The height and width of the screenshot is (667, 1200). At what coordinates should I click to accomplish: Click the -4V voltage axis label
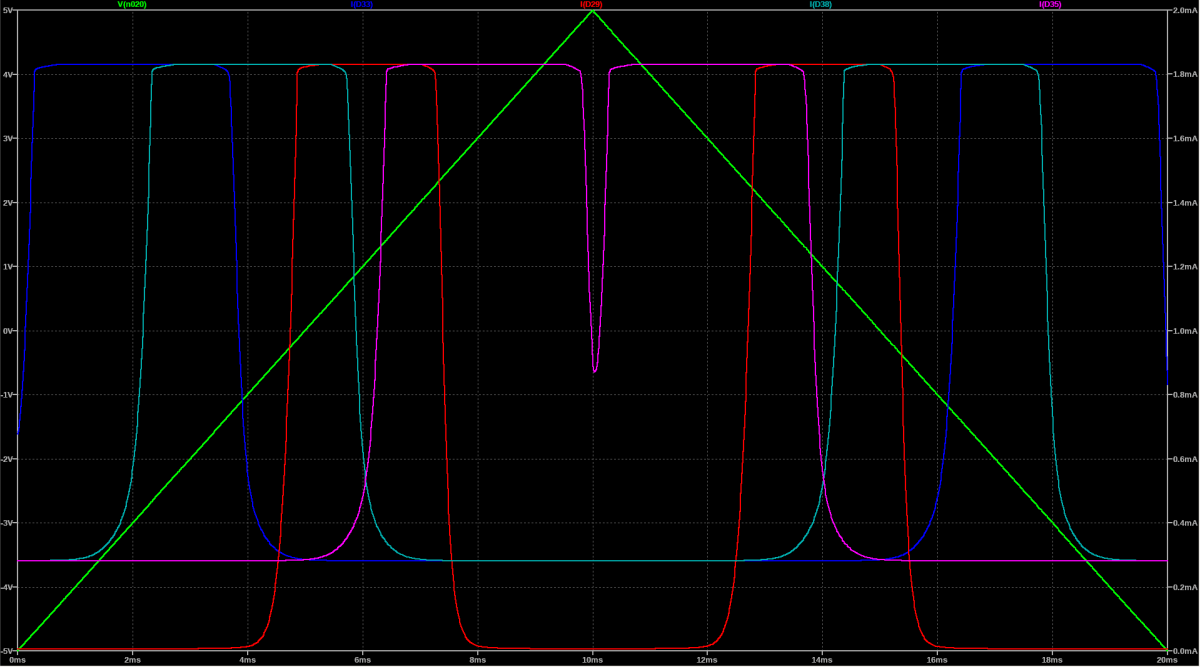pyautogui.click(x=7, y=586)
